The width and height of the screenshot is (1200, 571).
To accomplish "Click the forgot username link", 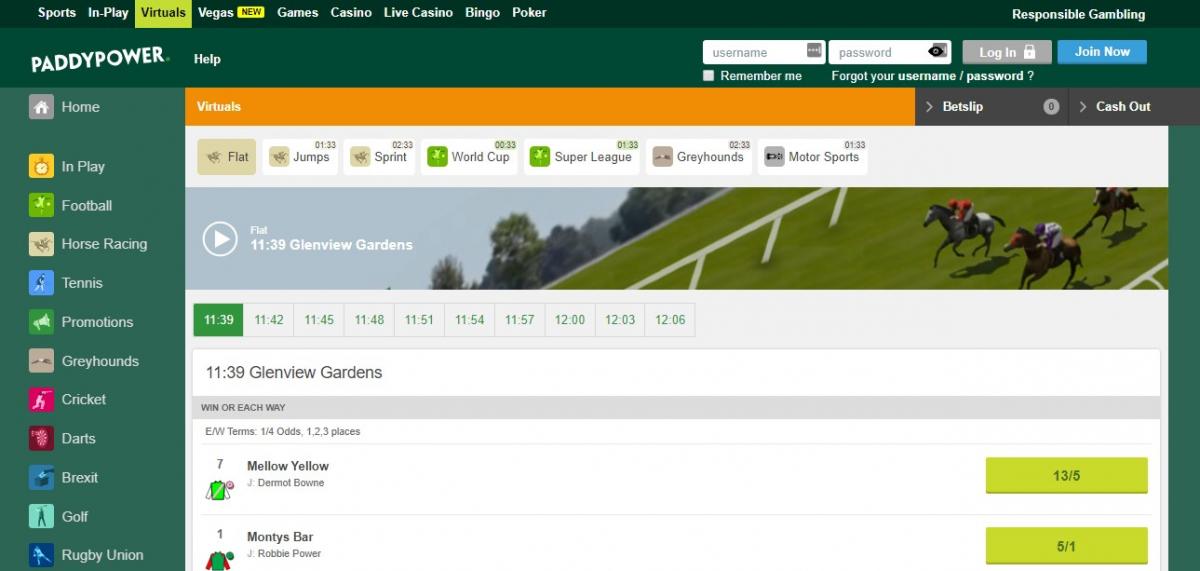I will click(x=927, y=76).
